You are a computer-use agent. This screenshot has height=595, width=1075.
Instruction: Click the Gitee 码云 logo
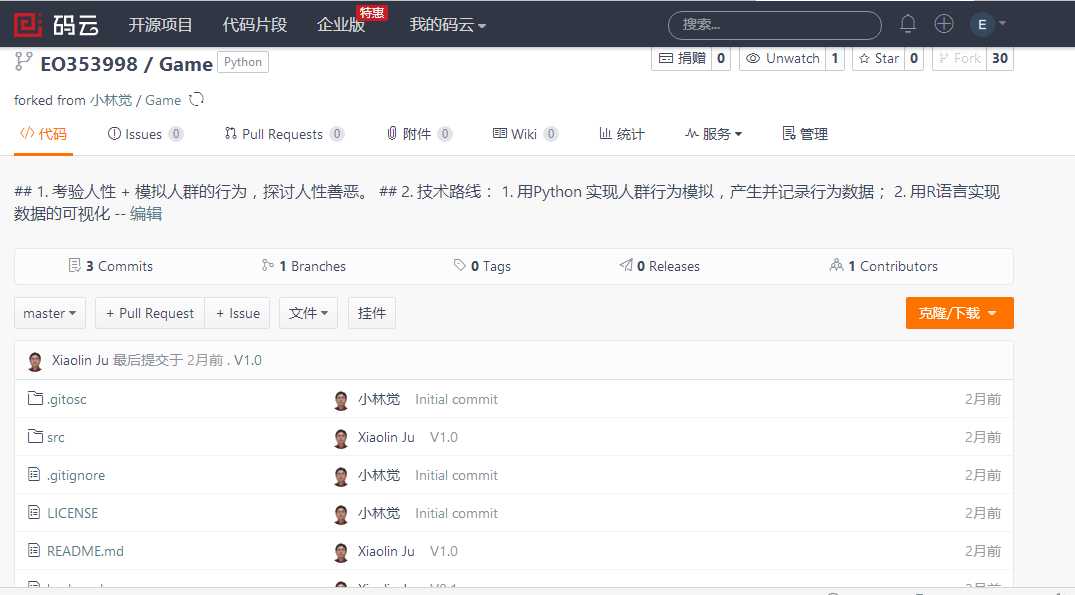click(x=56, y=25)
